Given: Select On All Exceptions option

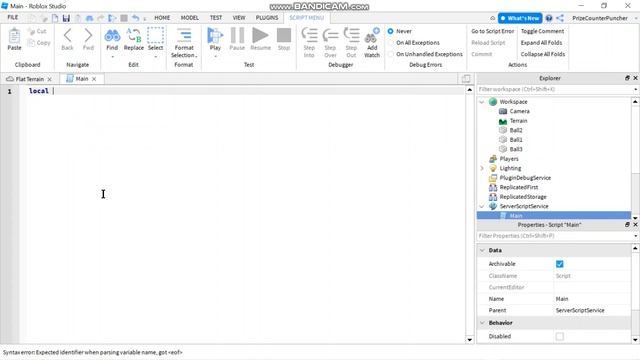Looking at the screenshot, I should click(391, 42).
